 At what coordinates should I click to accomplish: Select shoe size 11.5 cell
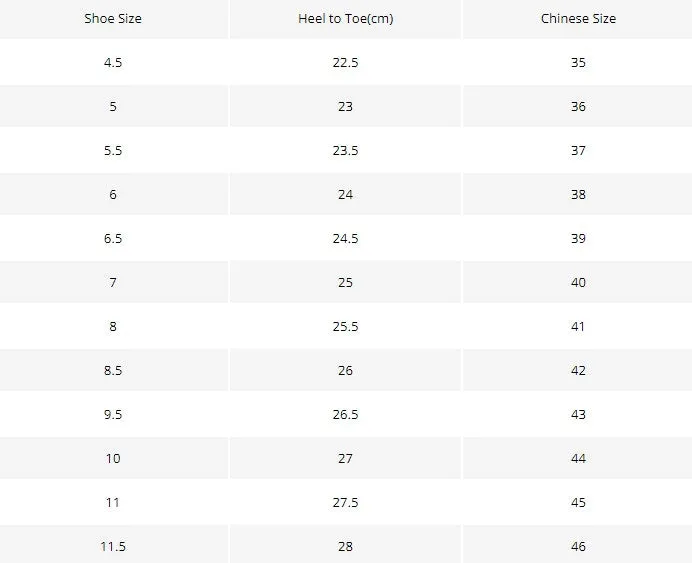[113, 546]
